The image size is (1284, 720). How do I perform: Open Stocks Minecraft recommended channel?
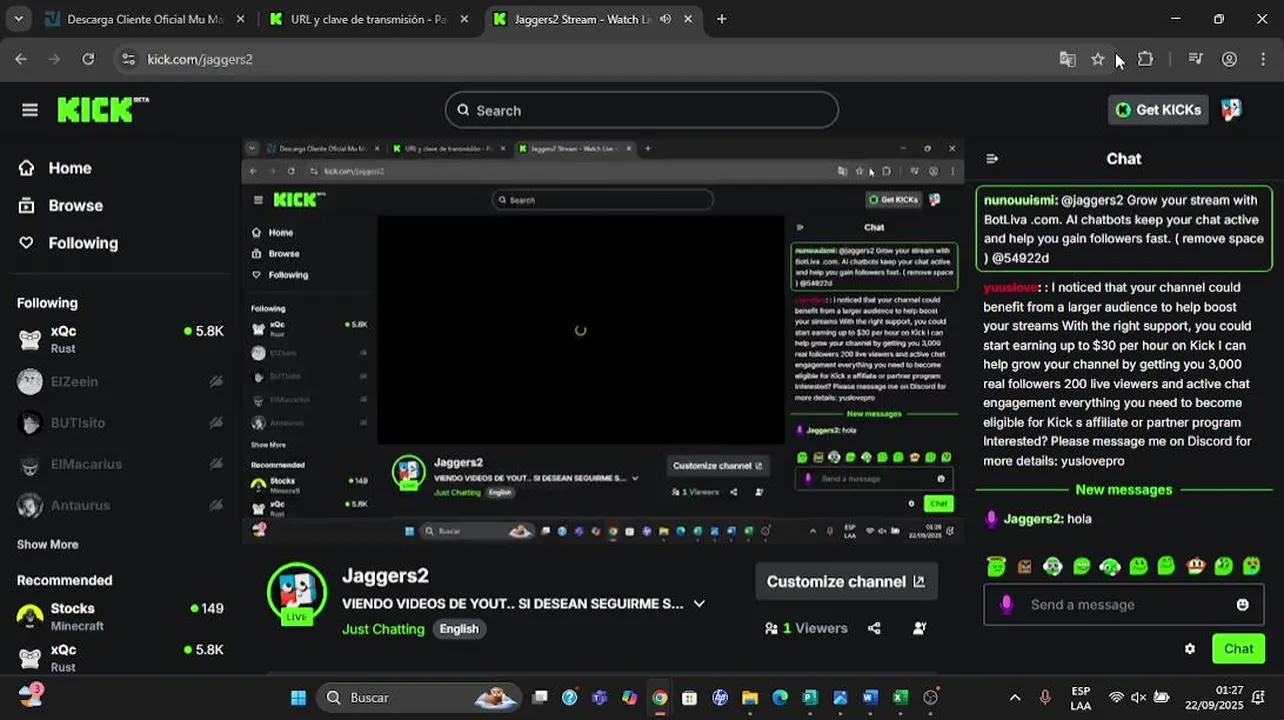120,616
